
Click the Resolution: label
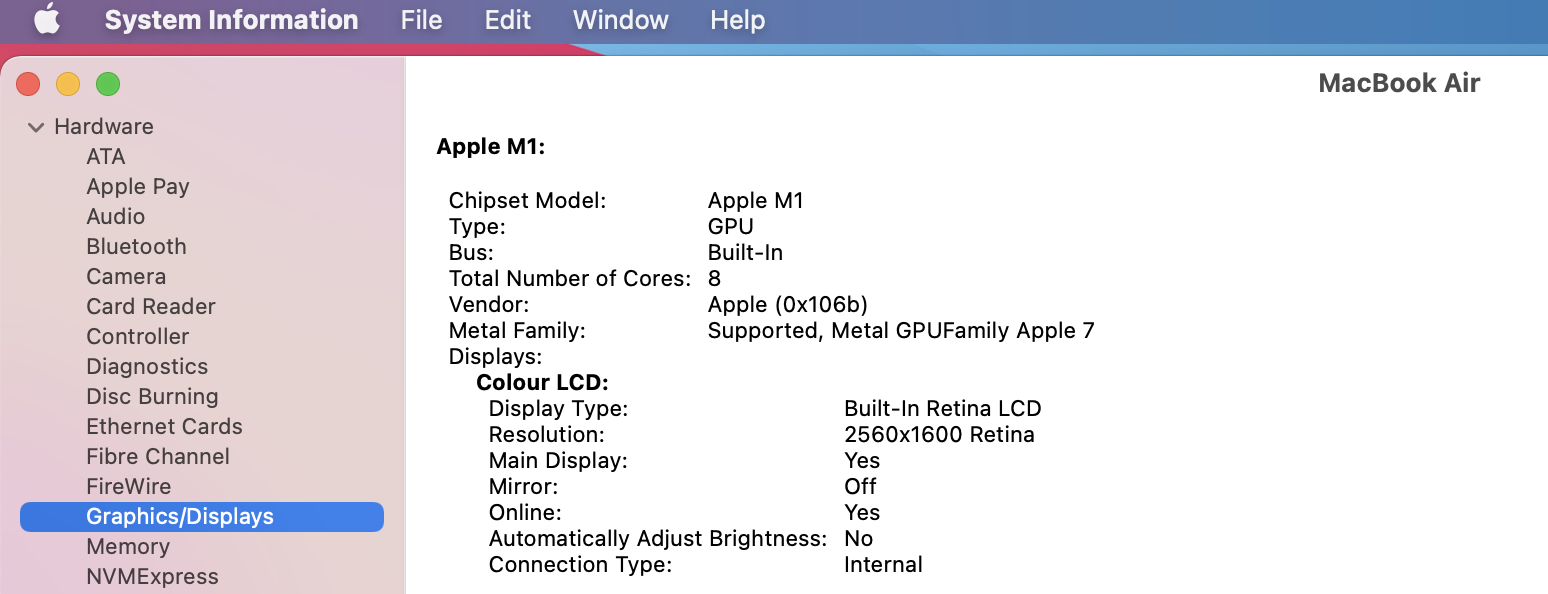pyautogui.click(x=547, y=434)
